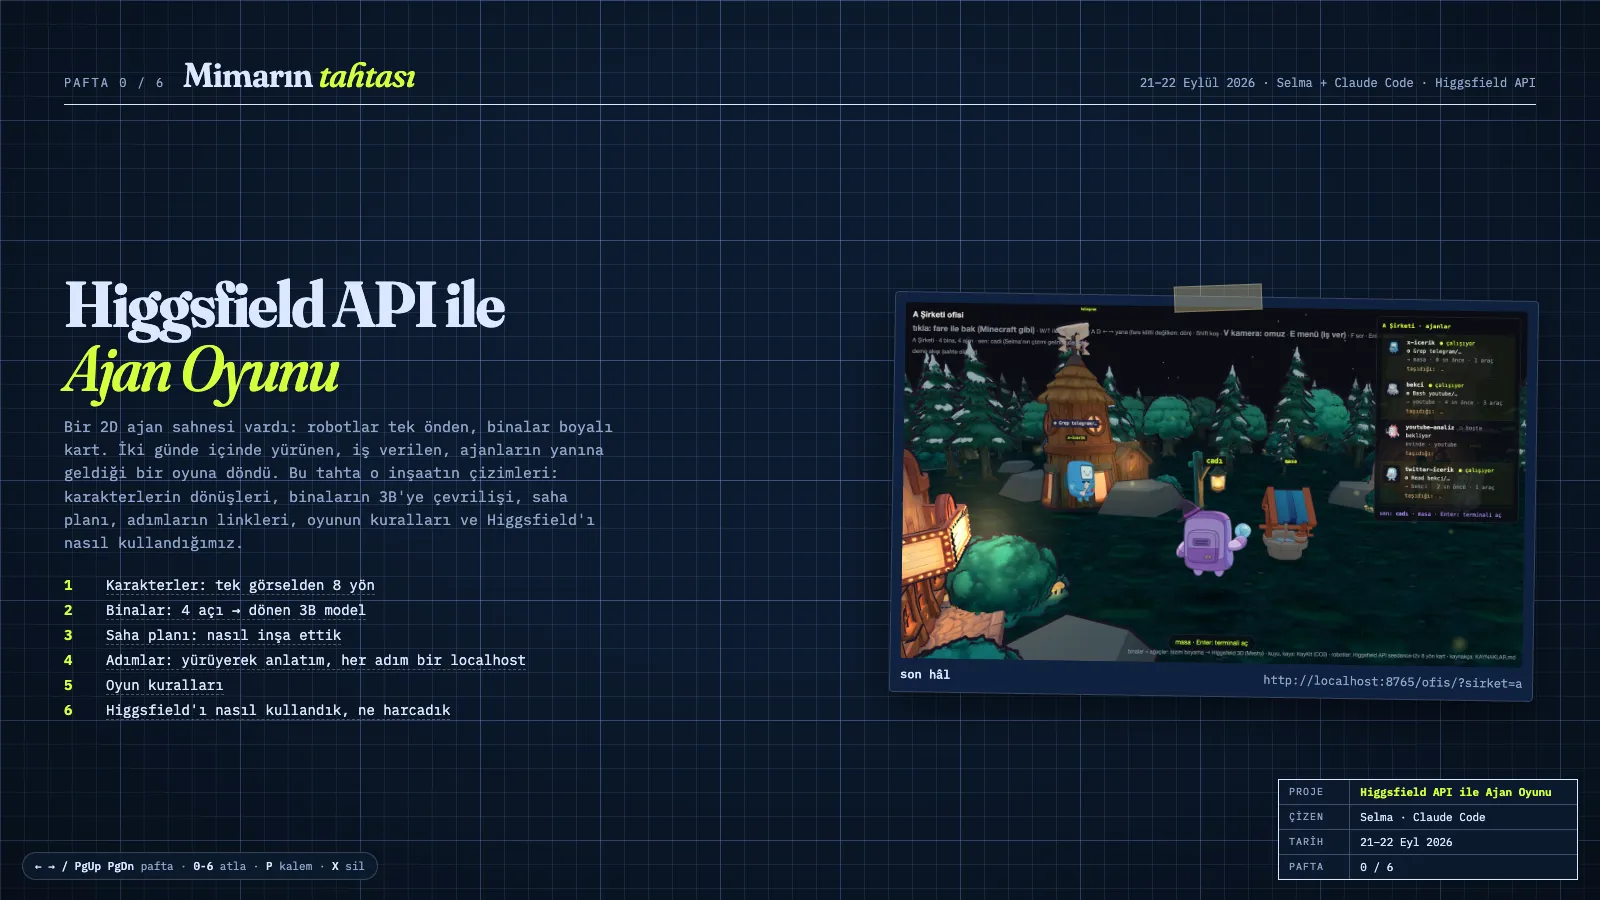Viewport: 1600px width, 900px height.
Task: Click 'Higgsfield API ile Ajan Oyunu' in title block
Action: (1456, 792)
